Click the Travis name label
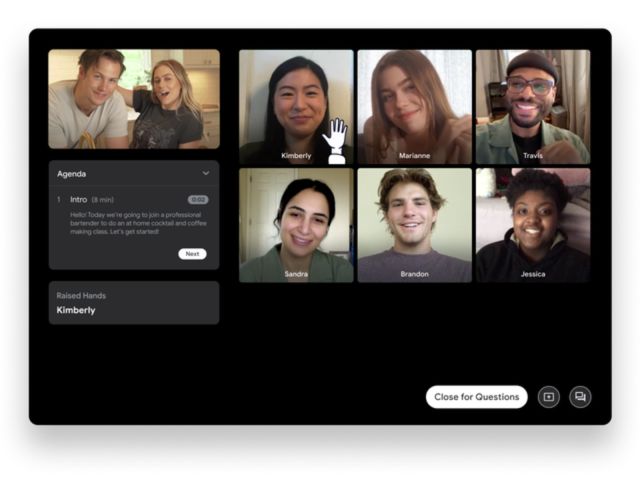 tap(532, 156)
